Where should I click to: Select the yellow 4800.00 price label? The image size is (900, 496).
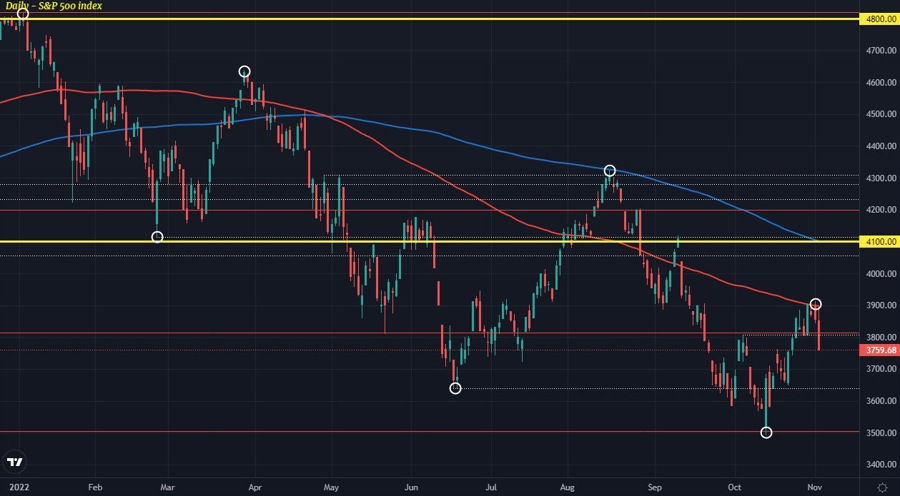coord(878,19)
